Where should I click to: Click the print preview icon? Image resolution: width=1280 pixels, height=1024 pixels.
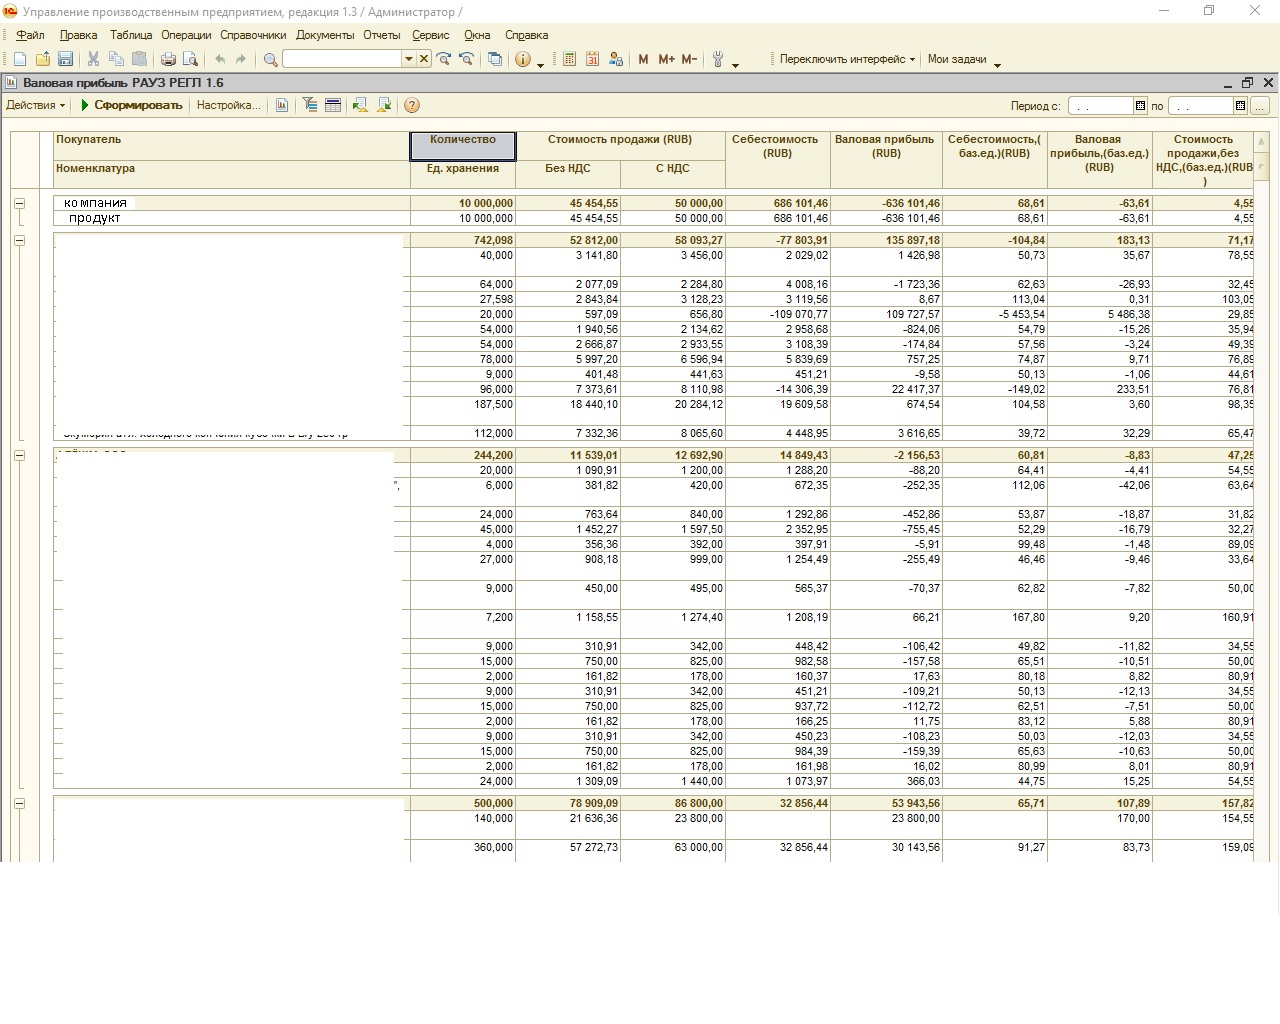coord(190,59)
